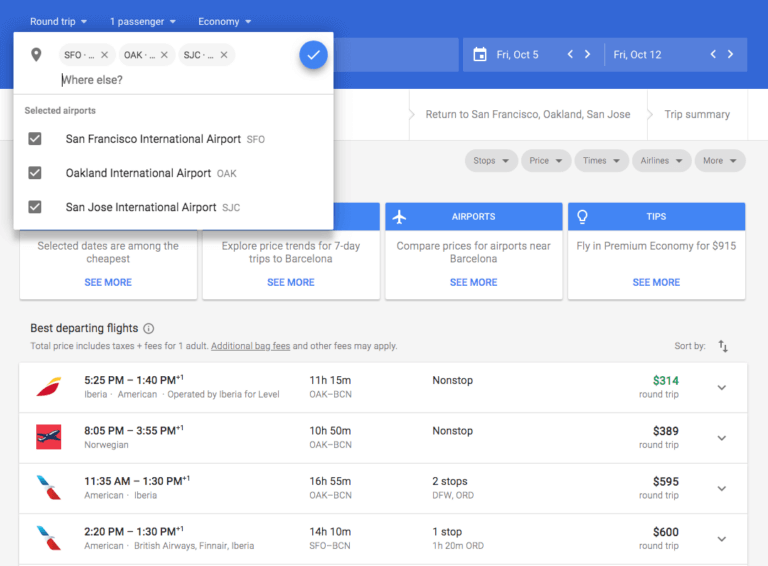Click the Iberia airline logo
768x566 pixels.
pyautogui.click(x=48, y=387)
